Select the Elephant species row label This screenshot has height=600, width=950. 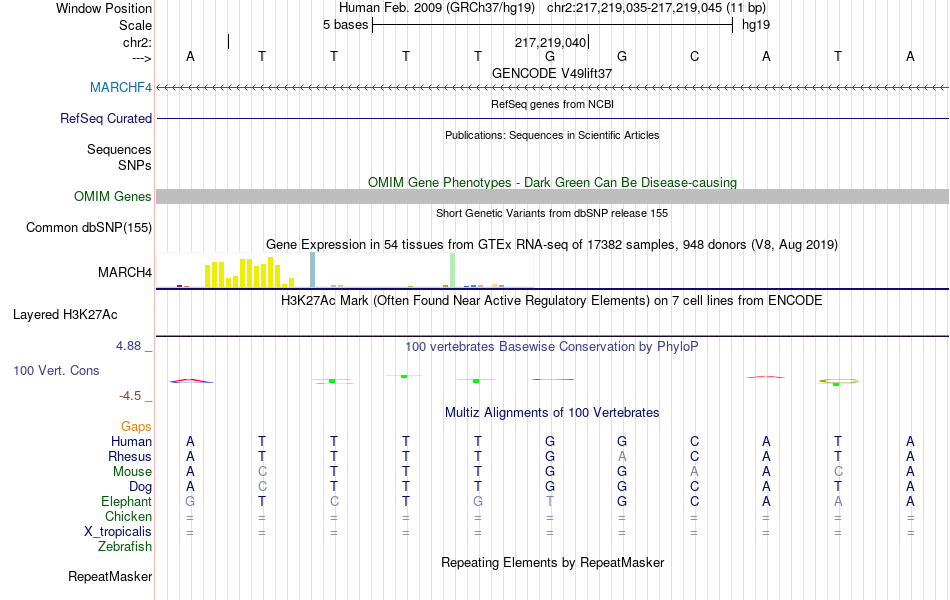click(x=126, y=501)
